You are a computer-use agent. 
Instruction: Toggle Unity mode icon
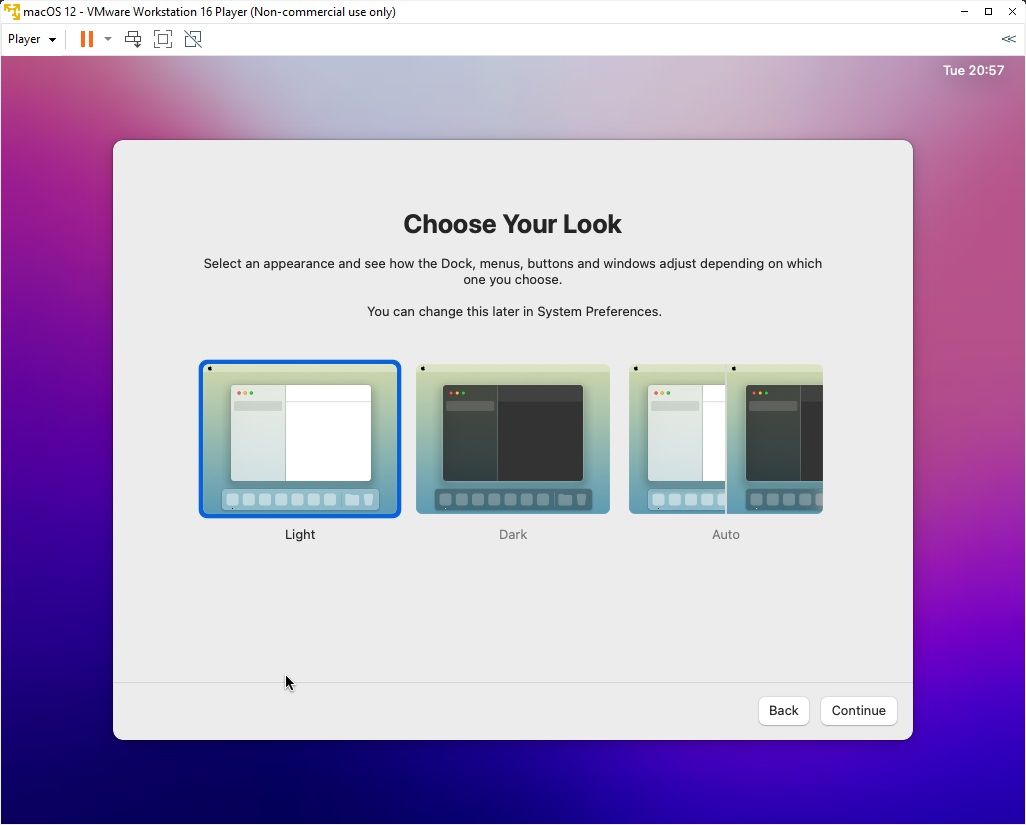pos(193,39)
